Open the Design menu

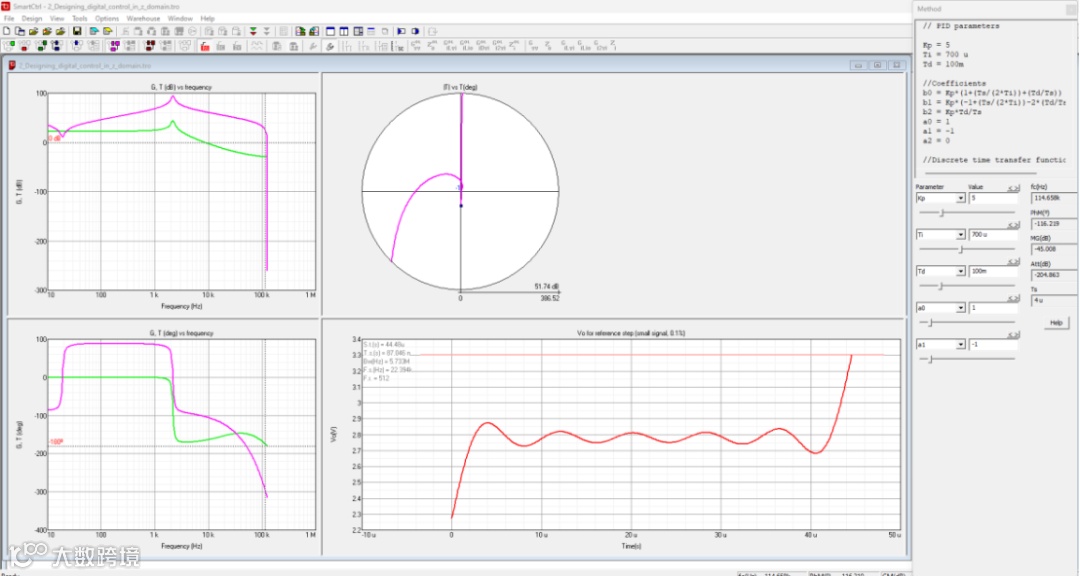pyautogui.click(x=32, y=18)
